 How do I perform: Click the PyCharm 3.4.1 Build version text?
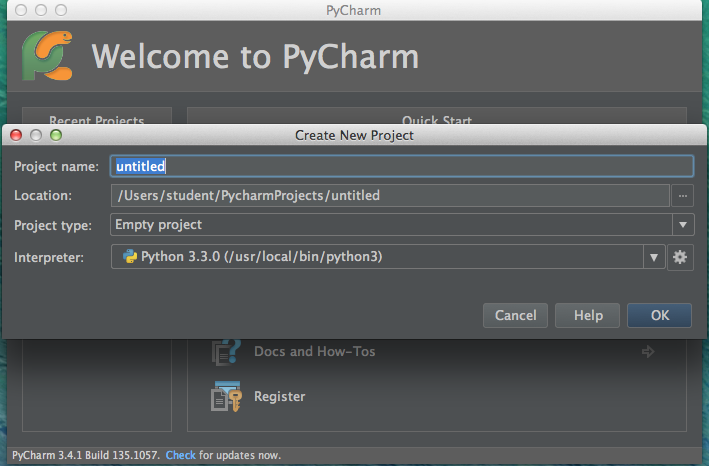coord(86,455)
